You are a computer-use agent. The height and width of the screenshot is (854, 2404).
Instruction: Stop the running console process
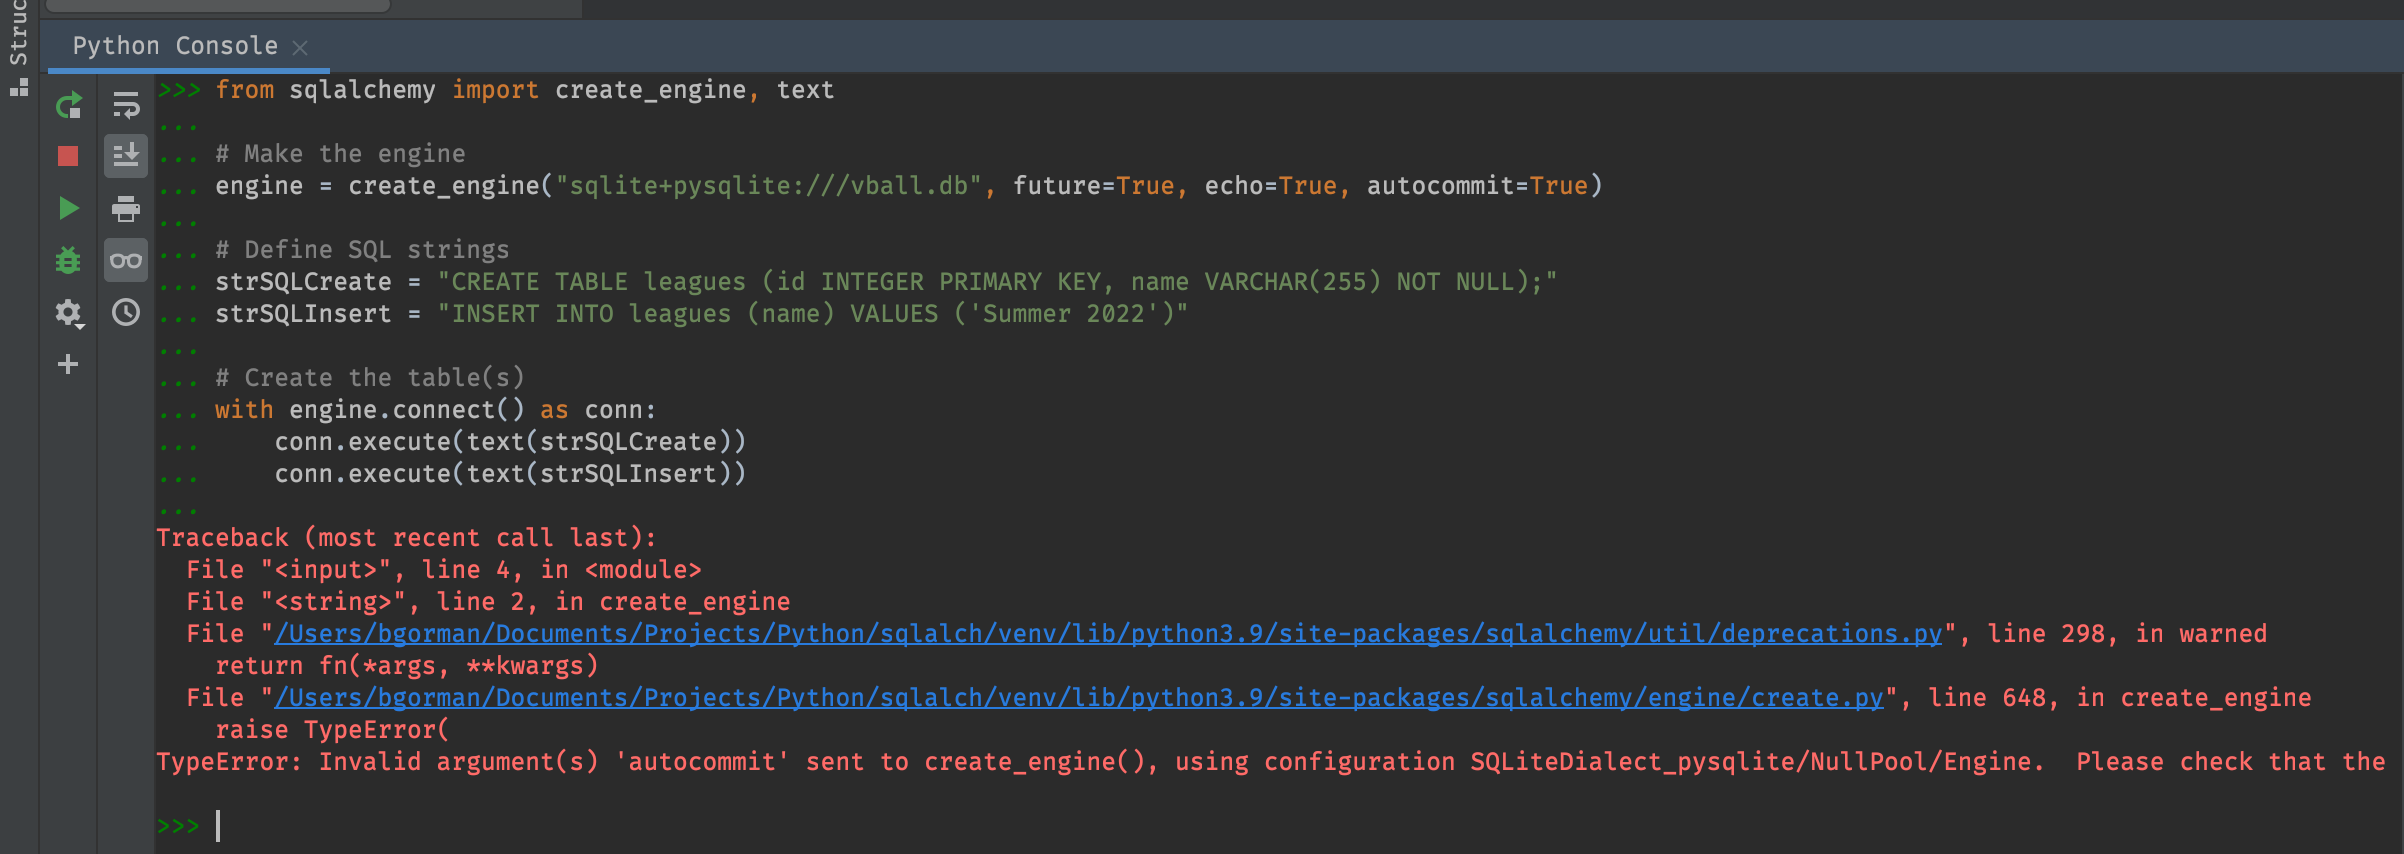click(67, 156)
